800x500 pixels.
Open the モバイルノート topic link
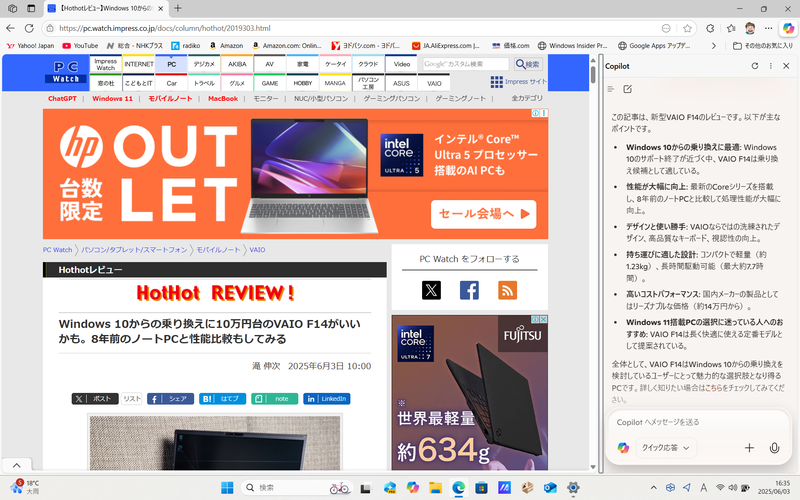170,98
